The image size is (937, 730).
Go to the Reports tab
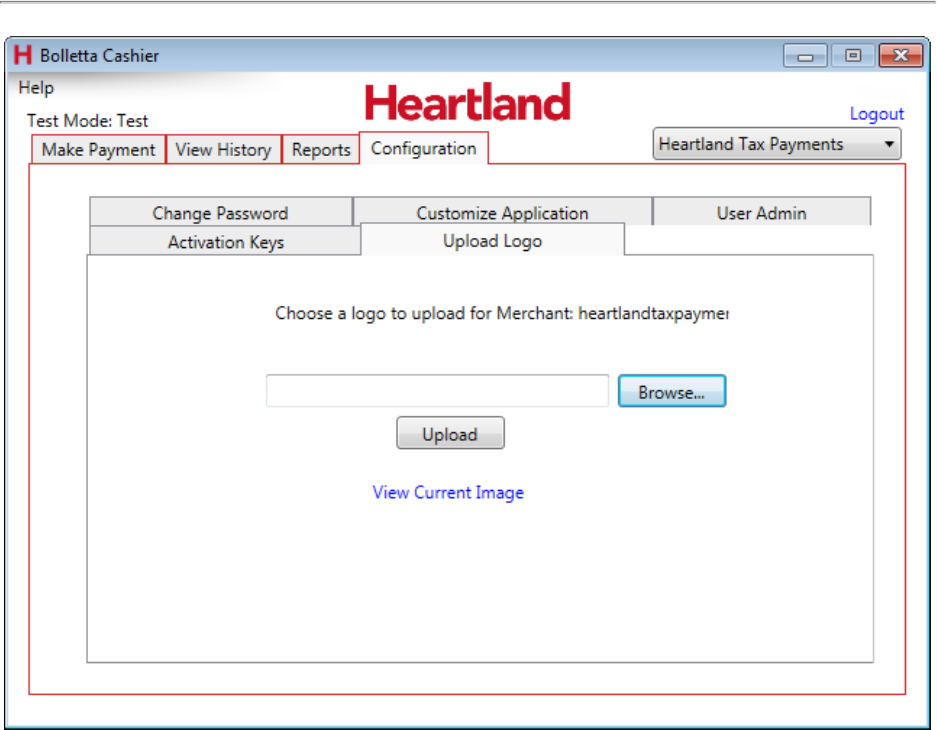321,149
